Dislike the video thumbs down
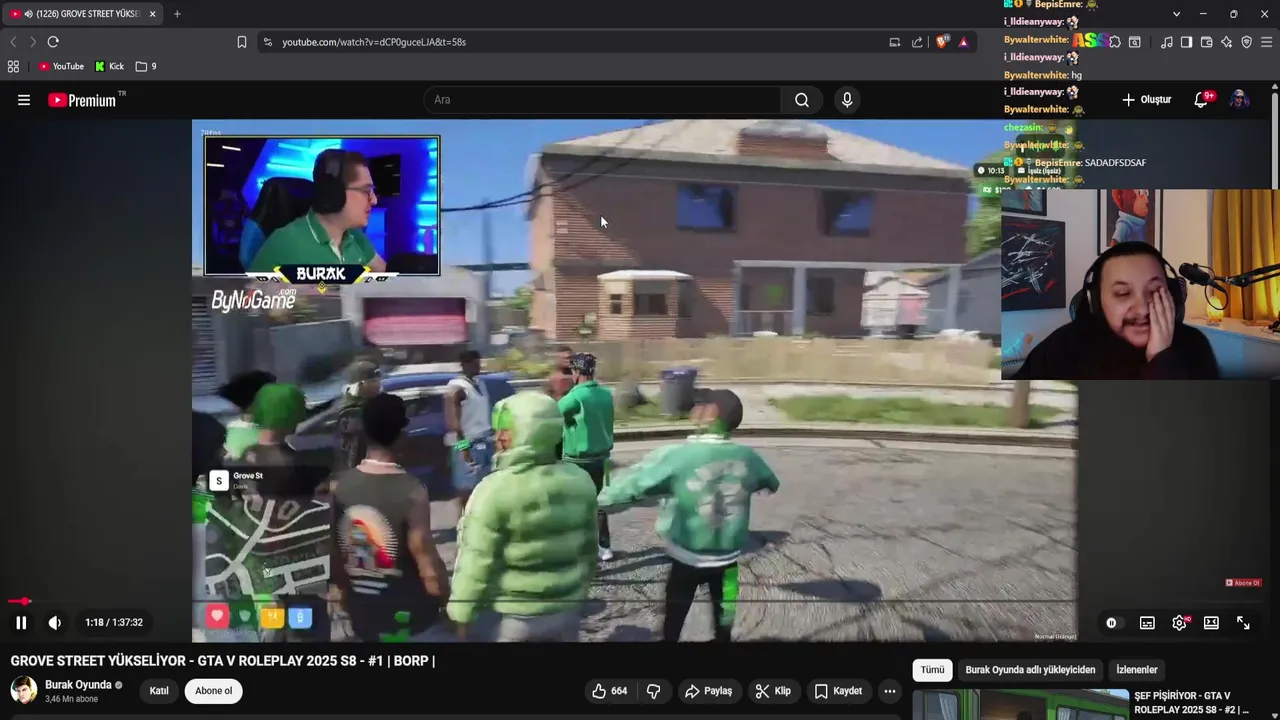 tap(654, 691)
